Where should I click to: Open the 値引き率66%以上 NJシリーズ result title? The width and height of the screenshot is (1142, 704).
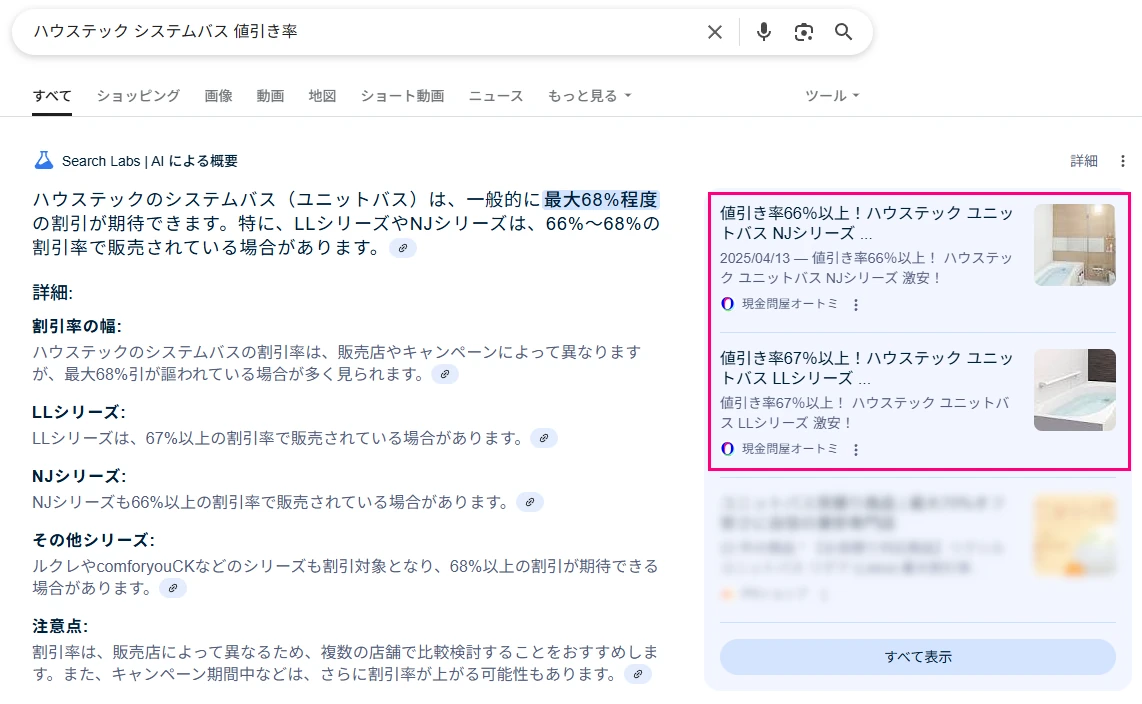[867, 223]
